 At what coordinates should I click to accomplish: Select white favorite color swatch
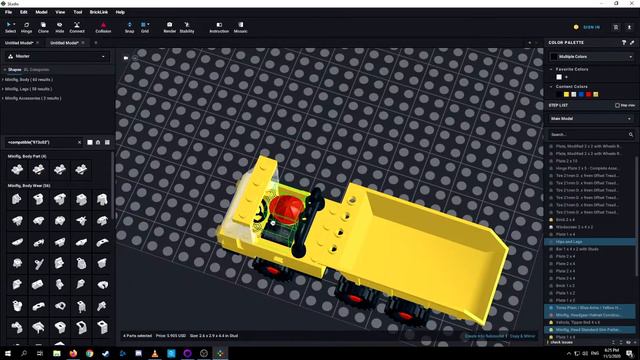click(559, 77)
